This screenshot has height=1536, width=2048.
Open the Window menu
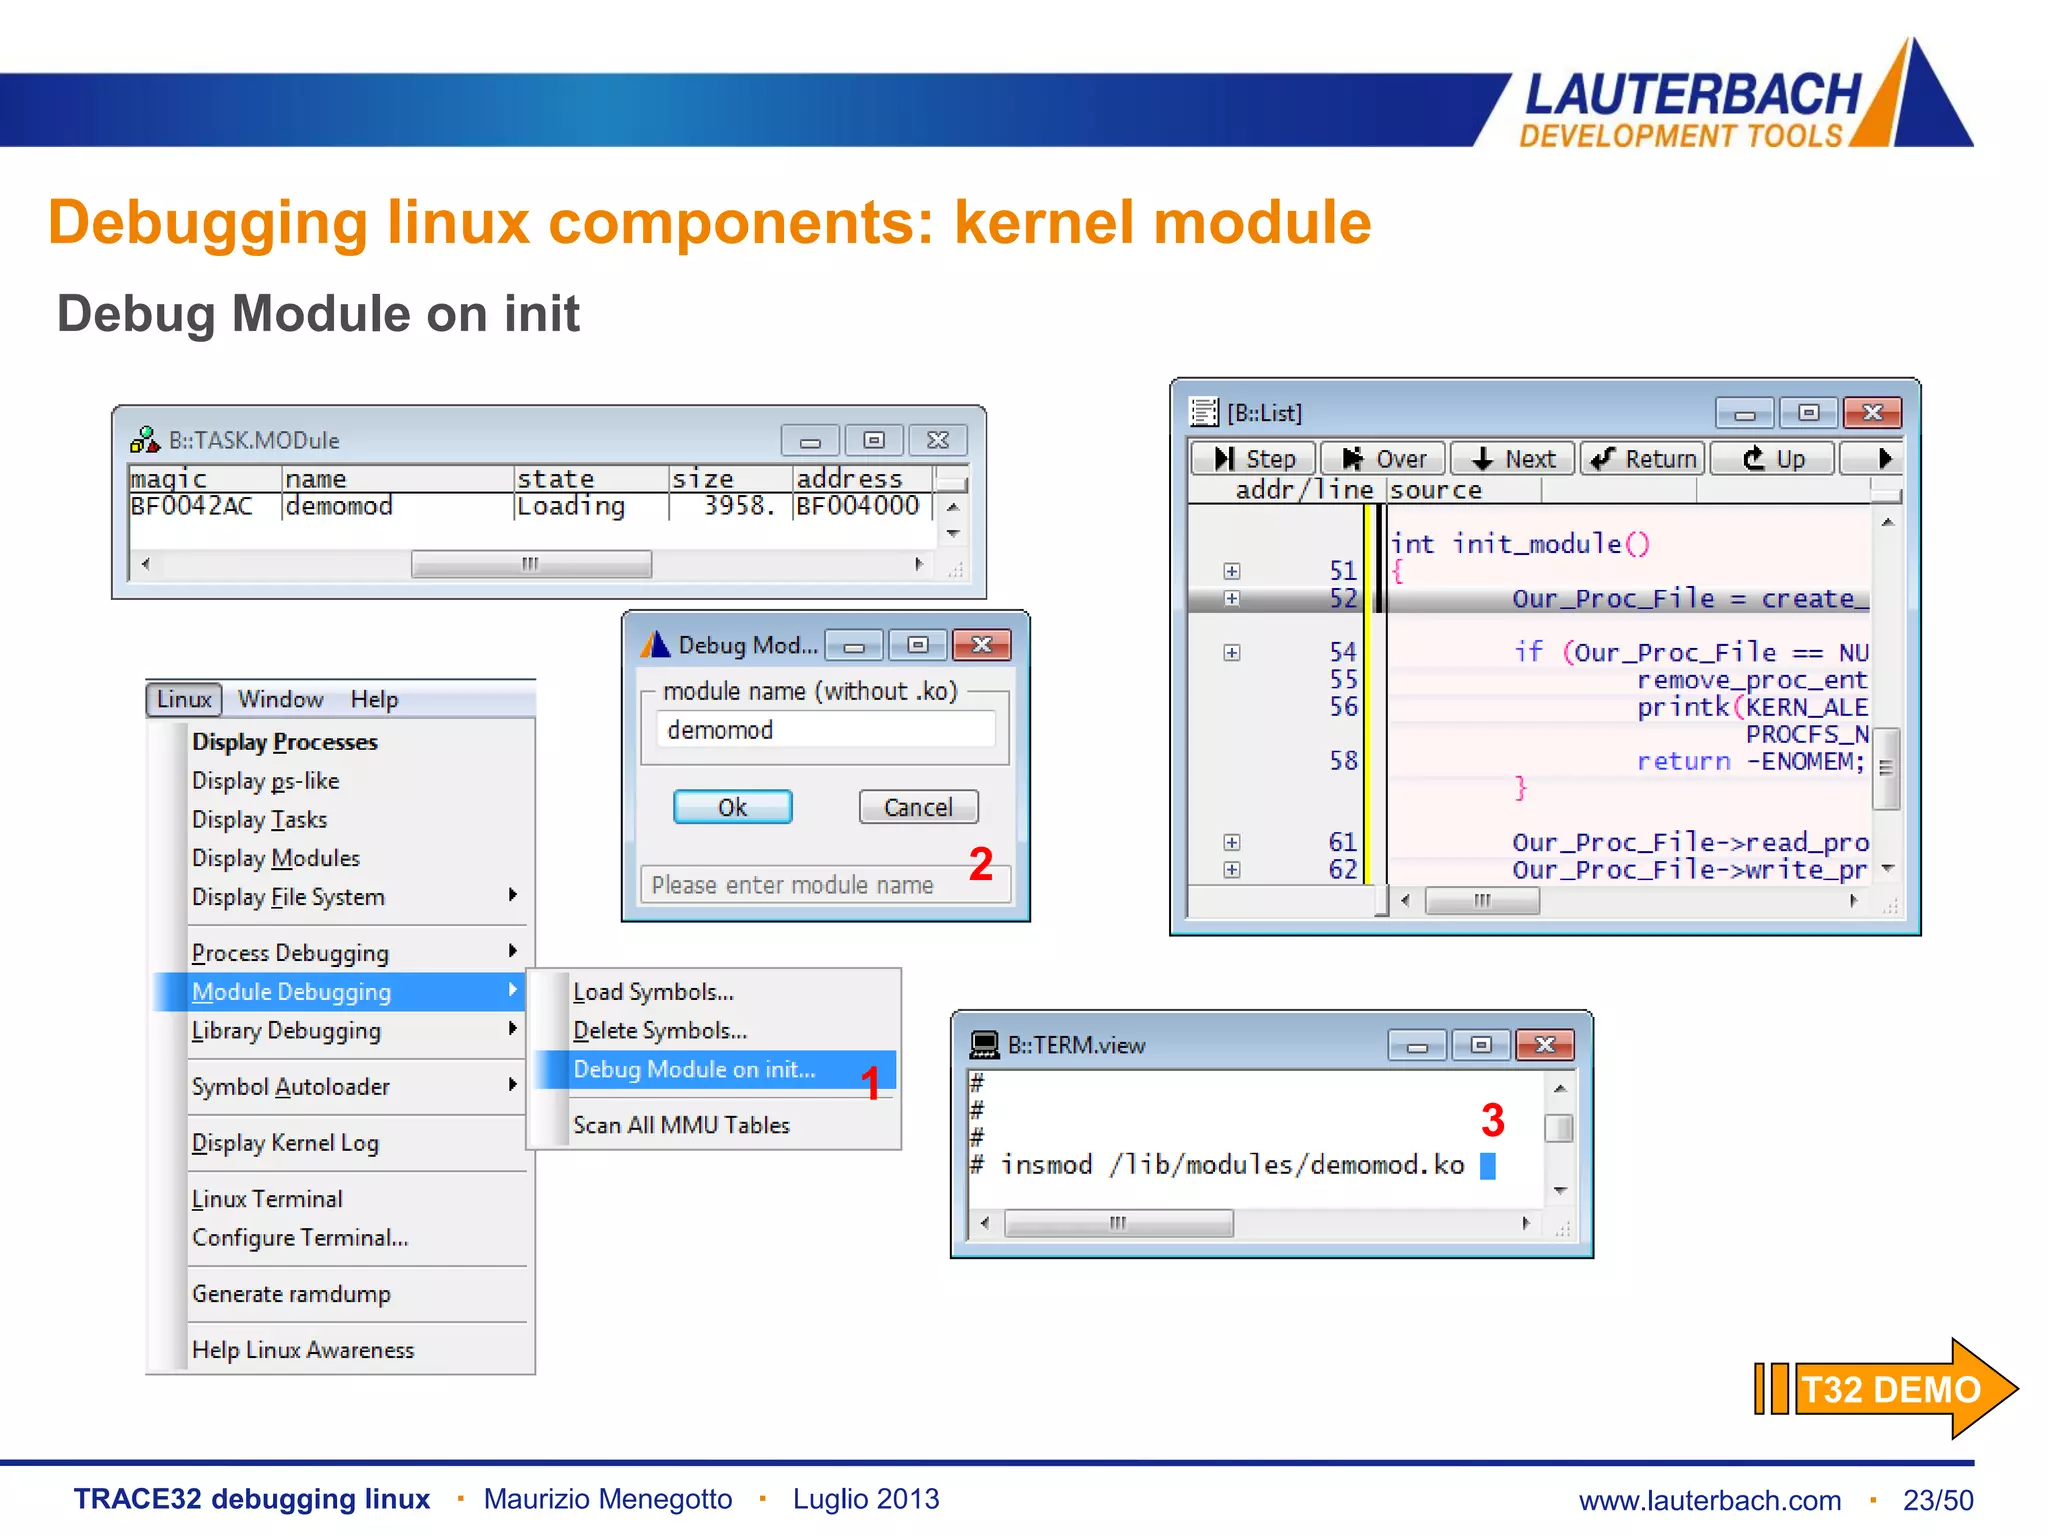click(x=280, y=699)
